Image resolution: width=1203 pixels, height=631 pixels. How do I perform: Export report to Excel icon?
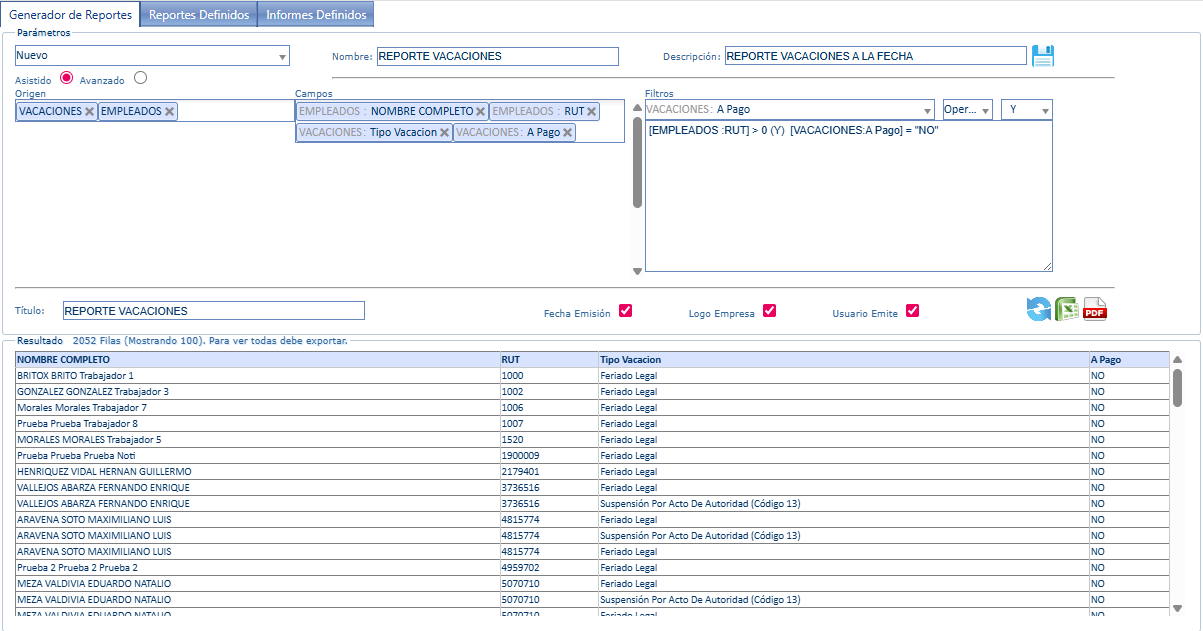1067,310
